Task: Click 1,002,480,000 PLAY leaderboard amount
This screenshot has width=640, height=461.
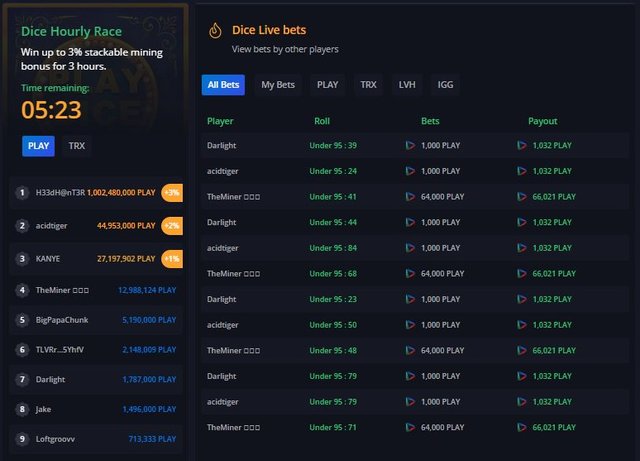Action: (121, 193)
